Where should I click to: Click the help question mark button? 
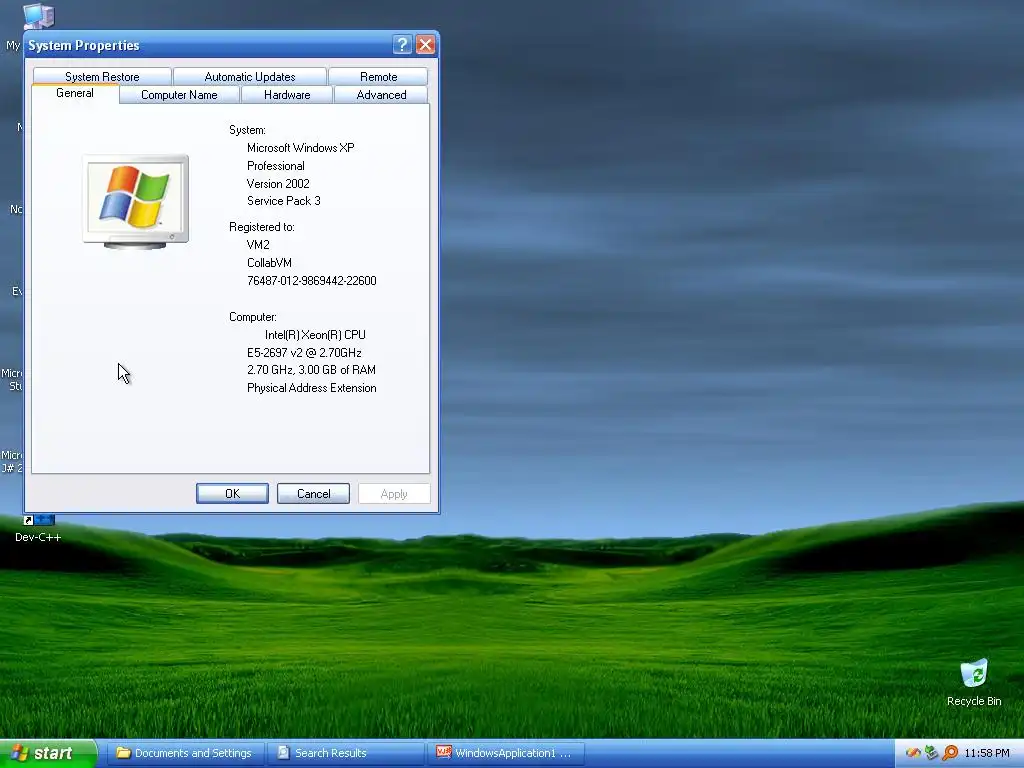point(402,44)
